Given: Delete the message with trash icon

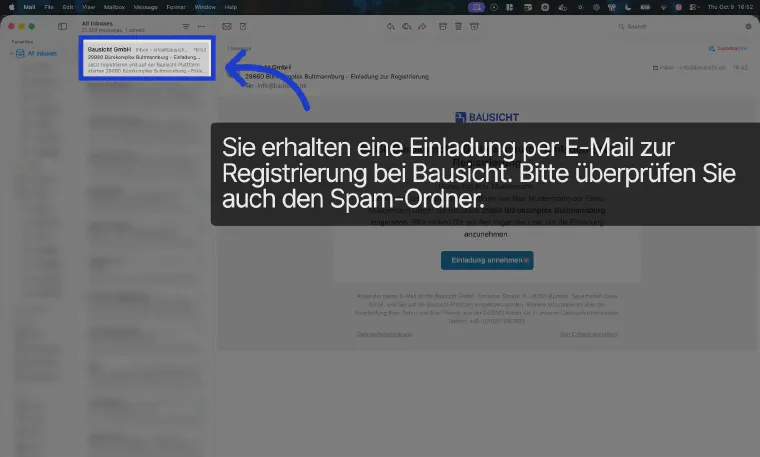Looking at the screenshot, I should (x=458, y=27).
